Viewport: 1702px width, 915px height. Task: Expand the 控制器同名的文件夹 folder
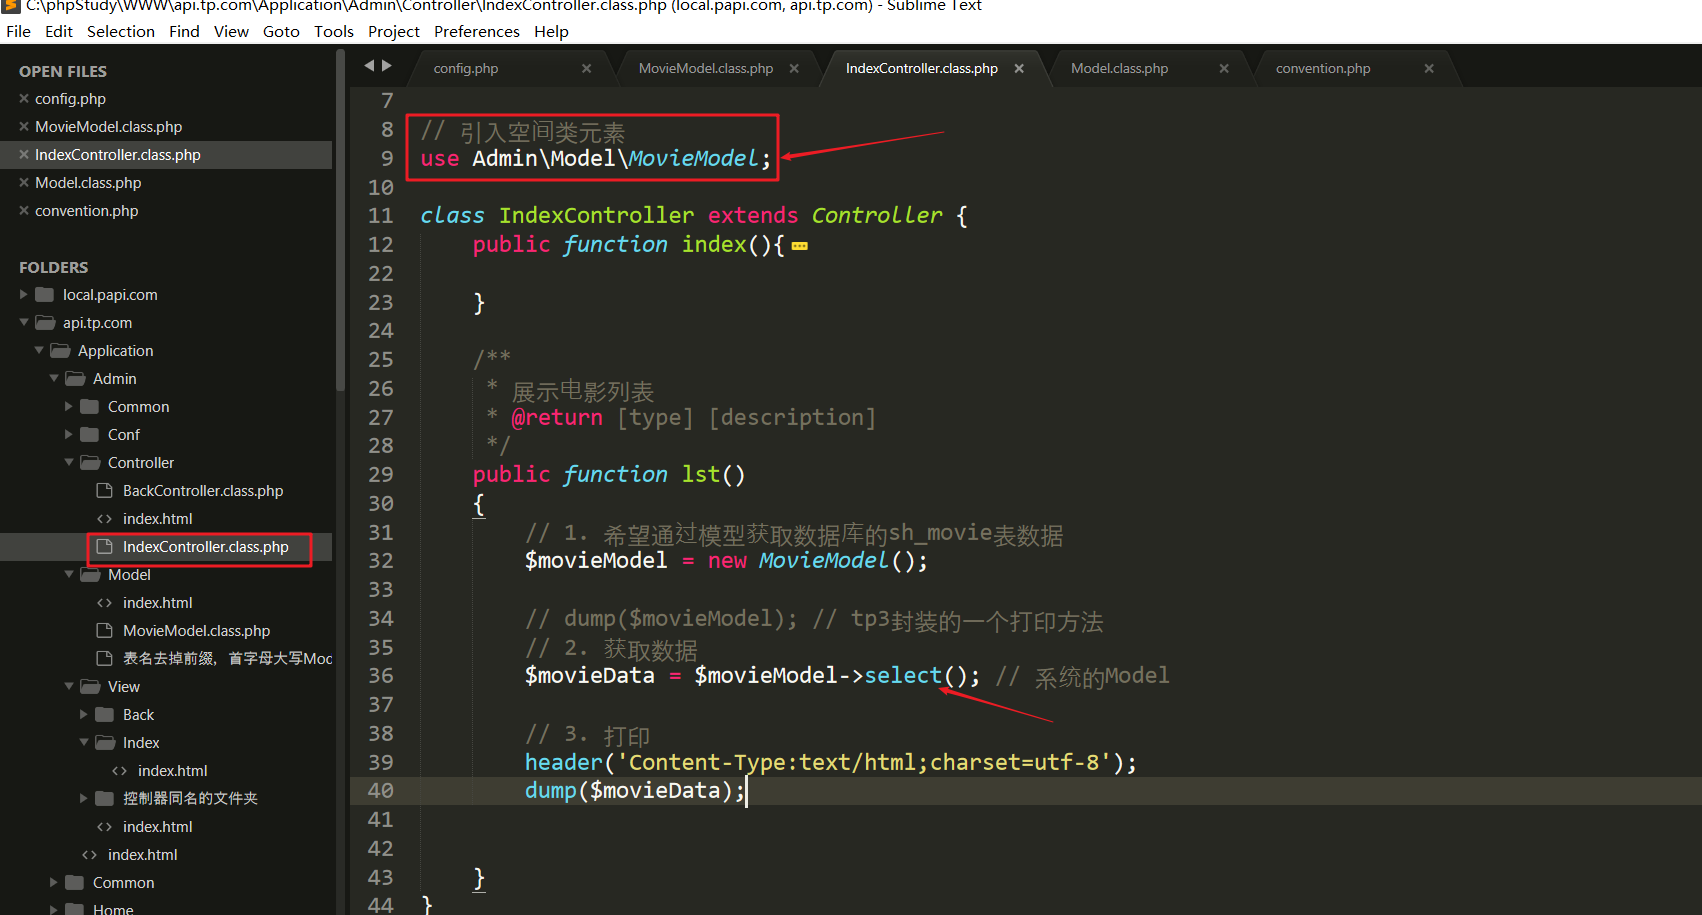84,799
